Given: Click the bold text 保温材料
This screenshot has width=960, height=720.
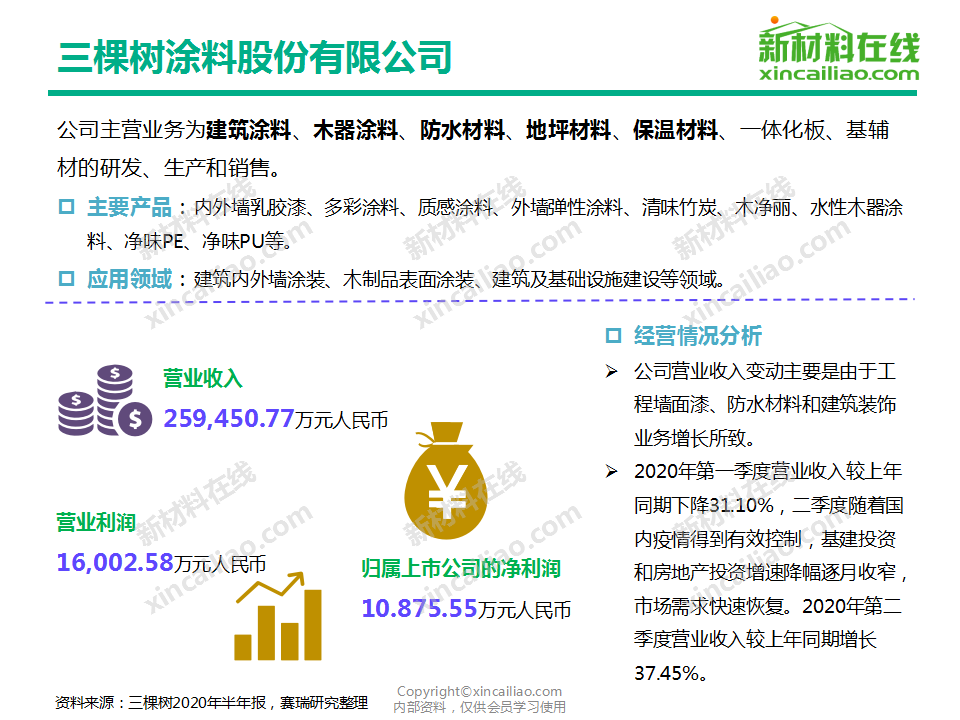Looking at the screenshot, I should [675, 130].
